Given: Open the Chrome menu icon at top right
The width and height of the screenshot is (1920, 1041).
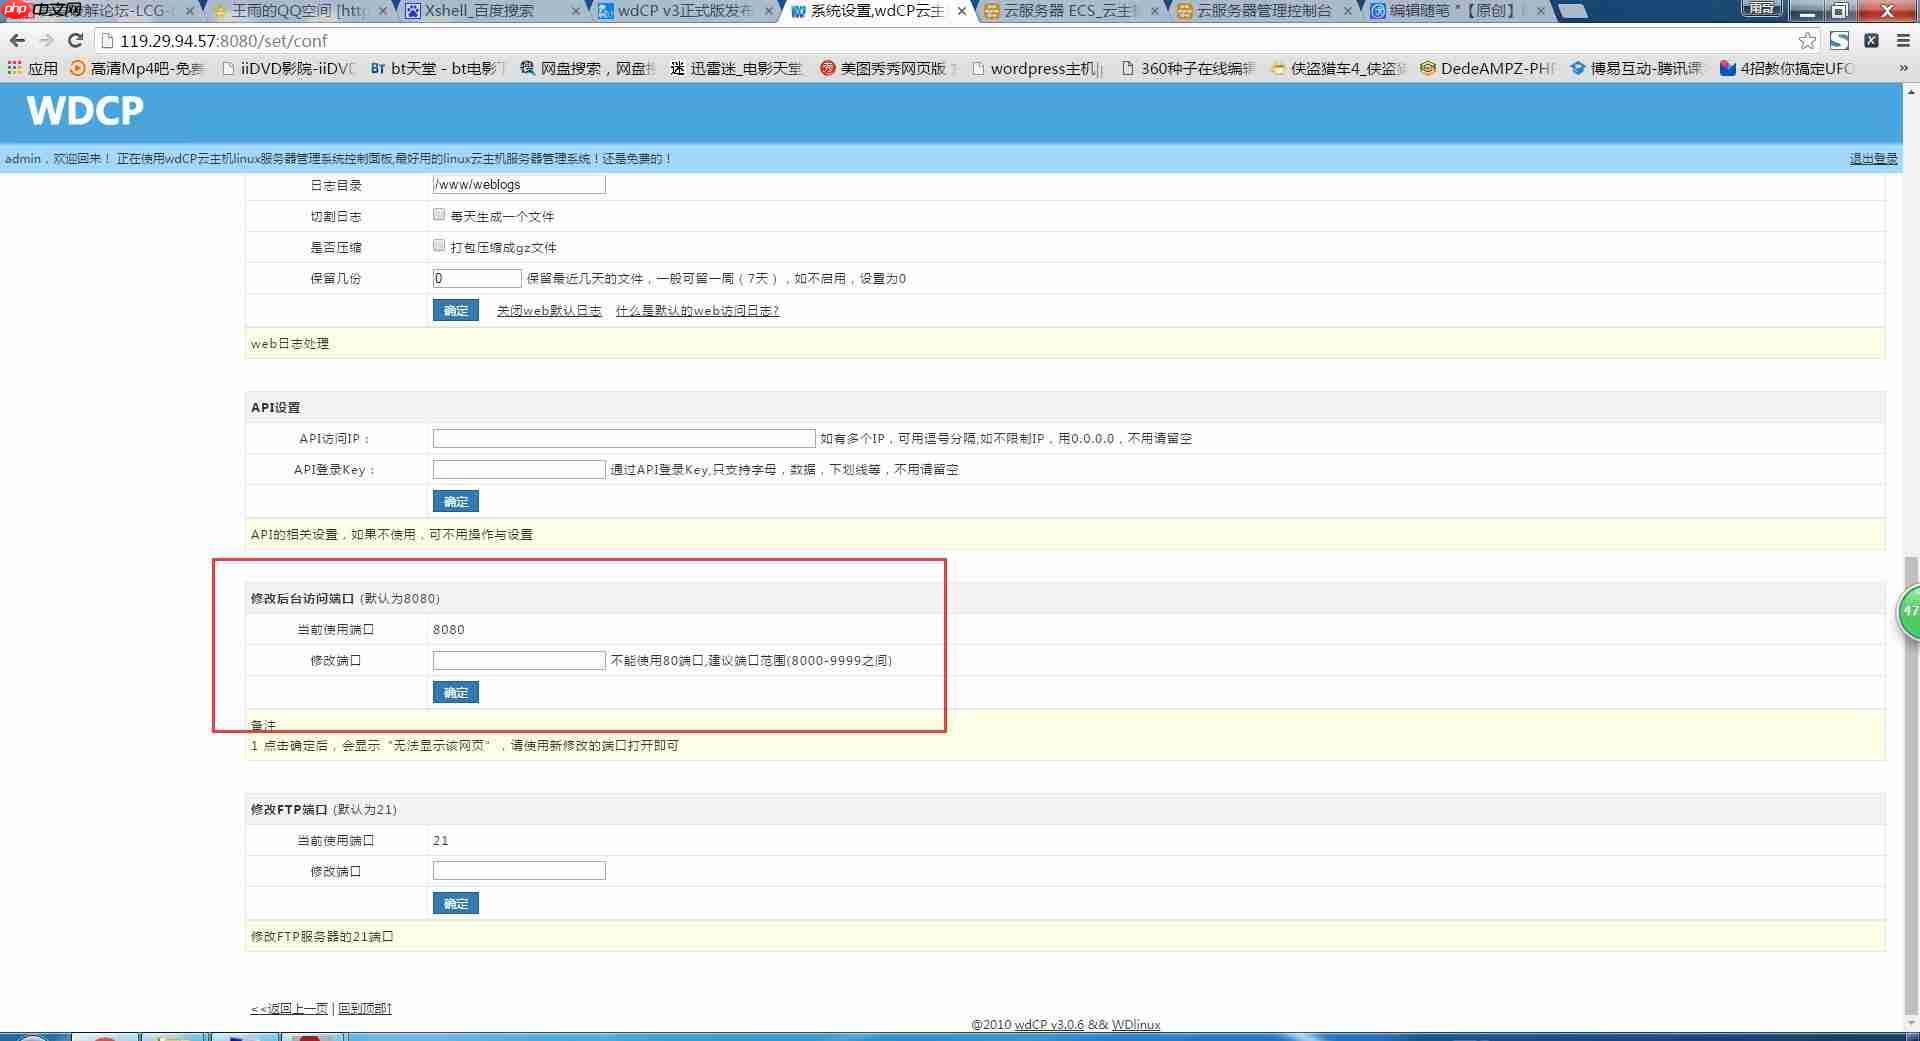Looking at the screenshot, I should (x=1902, y=41).
